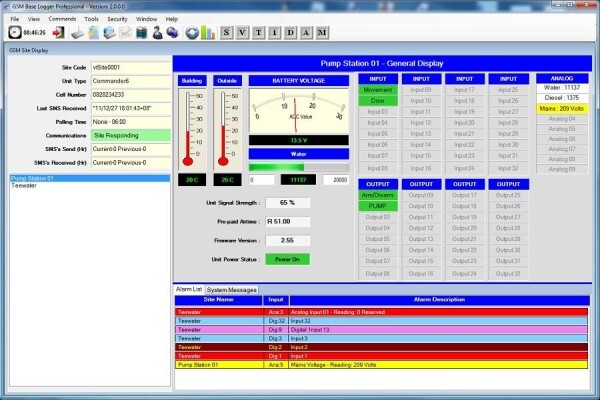The height and width of the screenshot is (400, 600).
Task: Select the pink Digital Input 13 alarm row
Action: point(381,330)
